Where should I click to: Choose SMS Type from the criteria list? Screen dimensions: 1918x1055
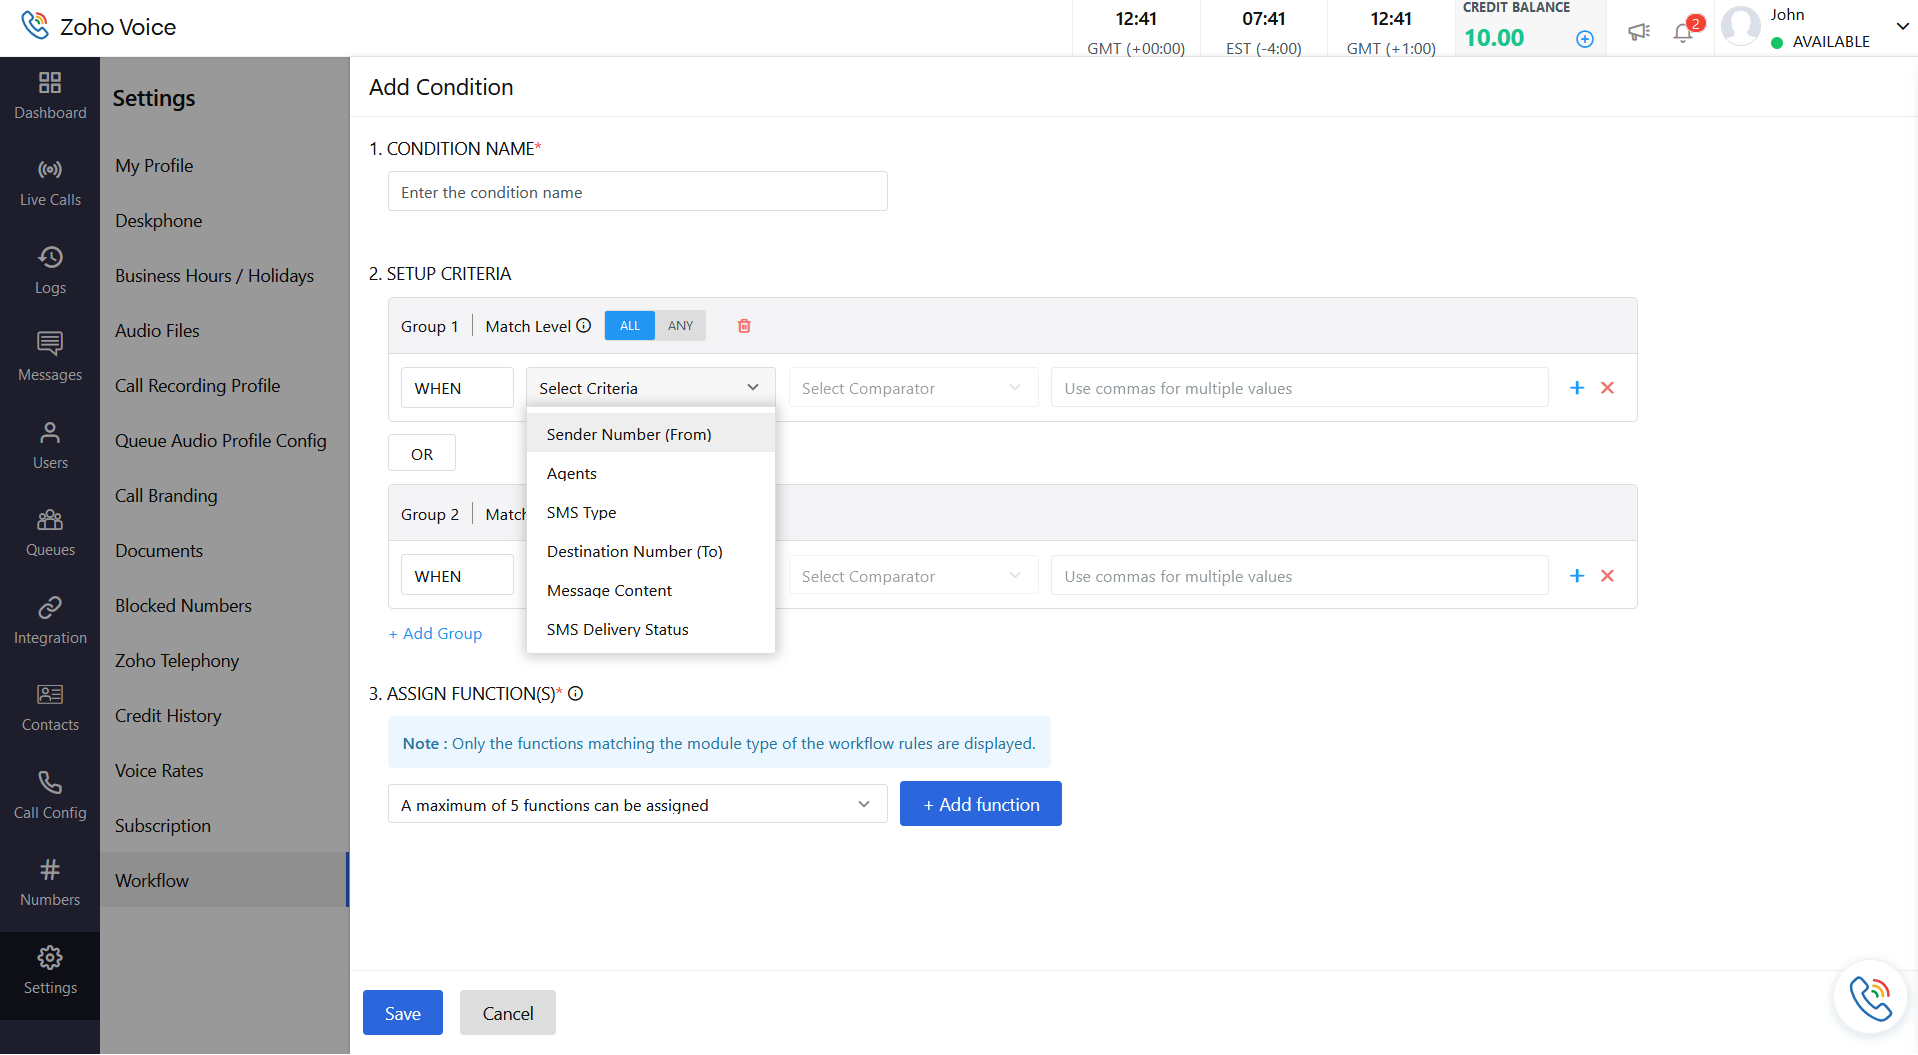click(x=651, y=513)
